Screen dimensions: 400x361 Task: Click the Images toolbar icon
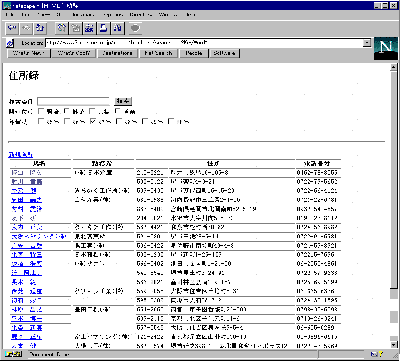[76, 28]
